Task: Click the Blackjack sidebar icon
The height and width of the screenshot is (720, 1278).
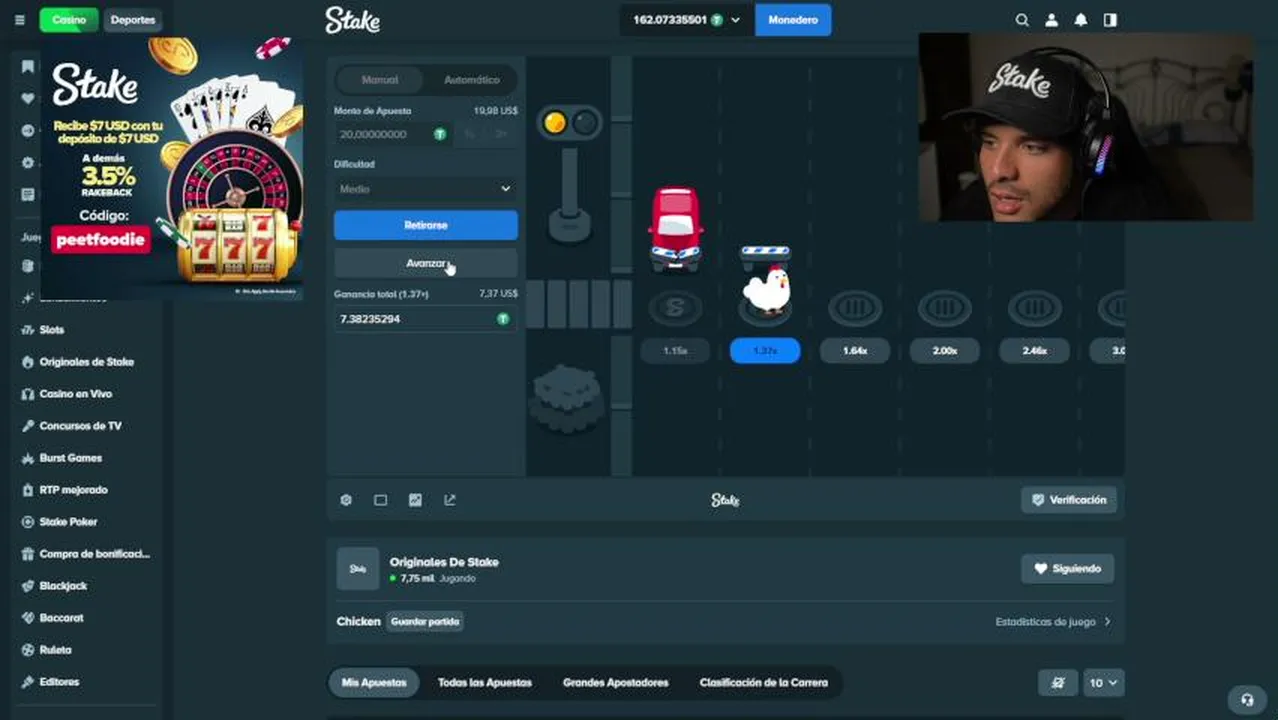Action: [x=28, y=586]
